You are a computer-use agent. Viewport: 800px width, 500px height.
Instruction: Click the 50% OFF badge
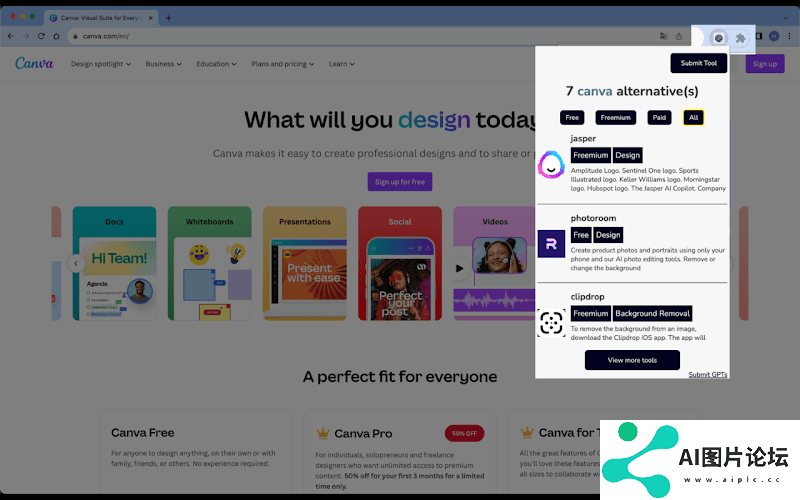pos(464,433)
